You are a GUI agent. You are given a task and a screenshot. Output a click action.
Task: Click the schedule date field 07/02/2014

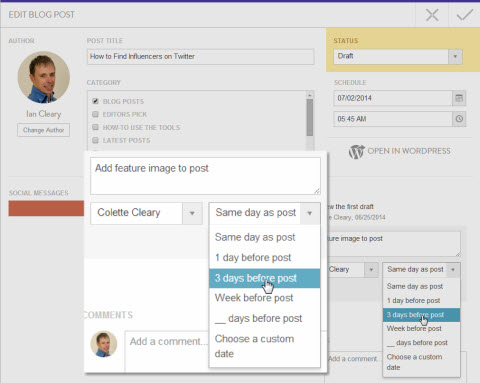(393, 98)
